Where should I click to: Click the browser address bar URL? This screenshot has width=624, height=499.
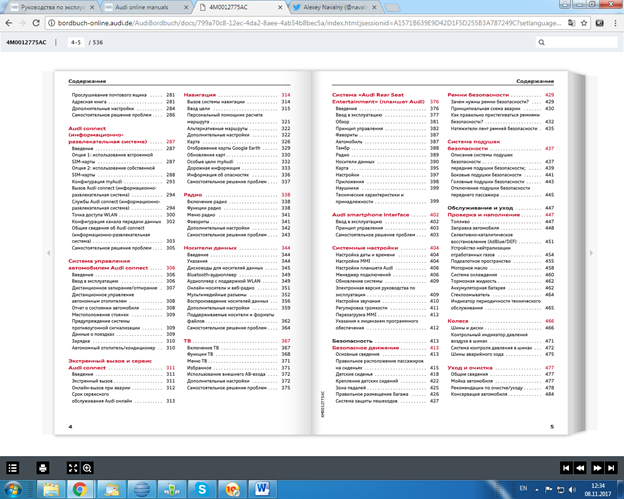click(x=300, y=19)
